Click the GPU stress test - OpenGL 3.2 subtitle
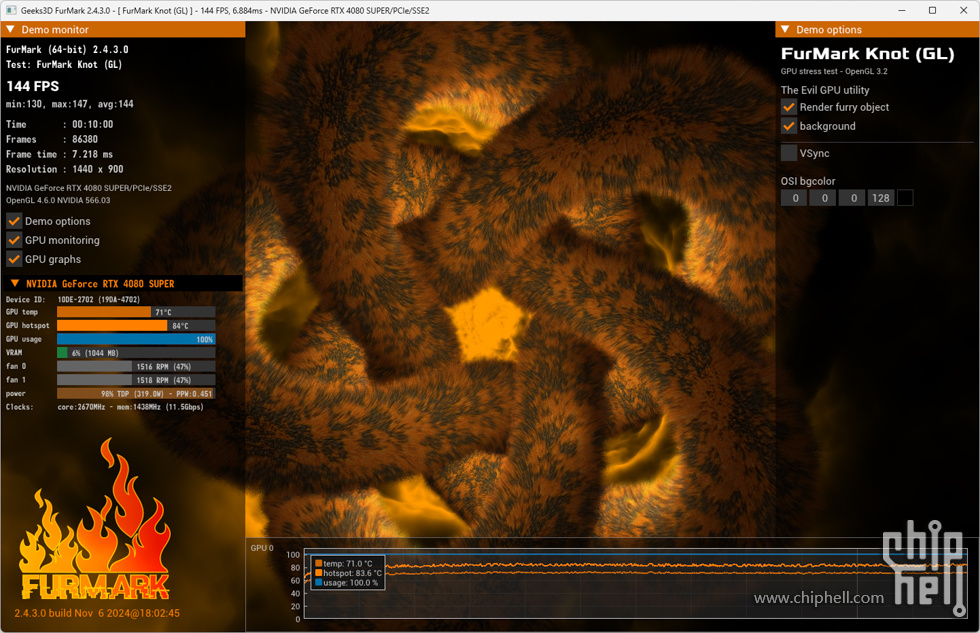This screenshot has height=633, width=980. tap(834, 71)
